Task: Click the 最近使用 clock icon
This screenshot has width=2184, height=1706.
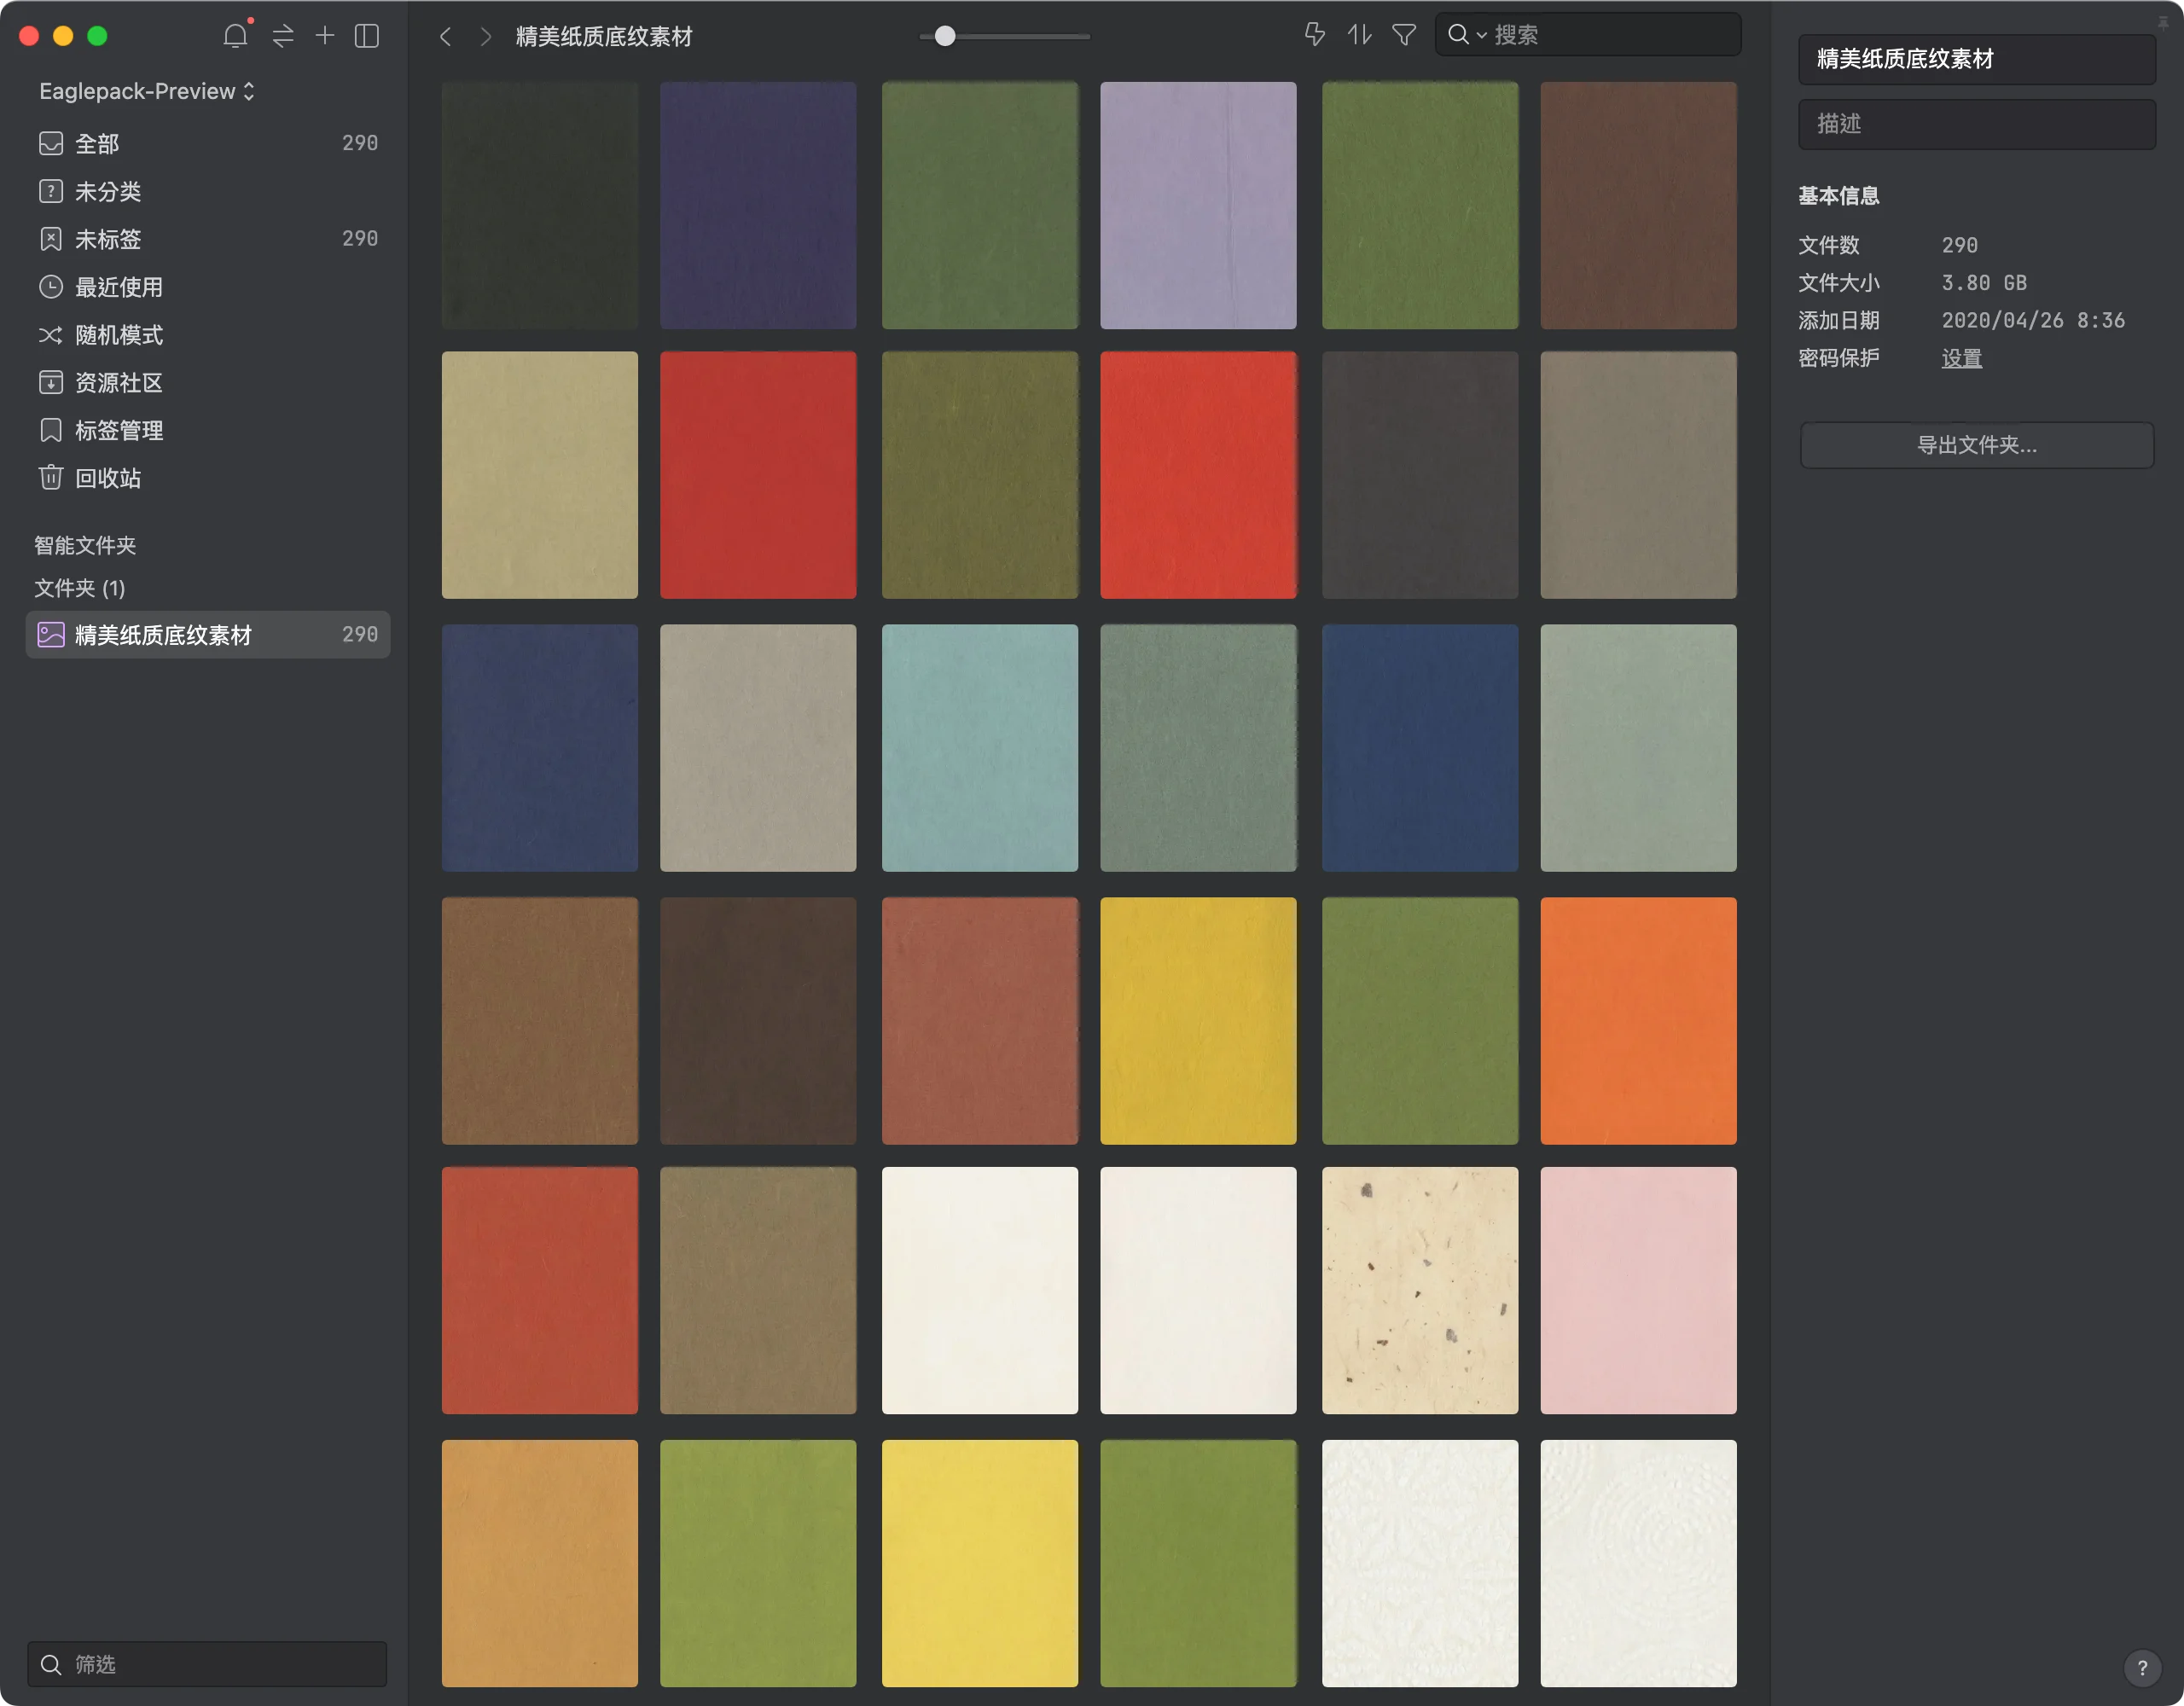Action: [x=51, y=287]
